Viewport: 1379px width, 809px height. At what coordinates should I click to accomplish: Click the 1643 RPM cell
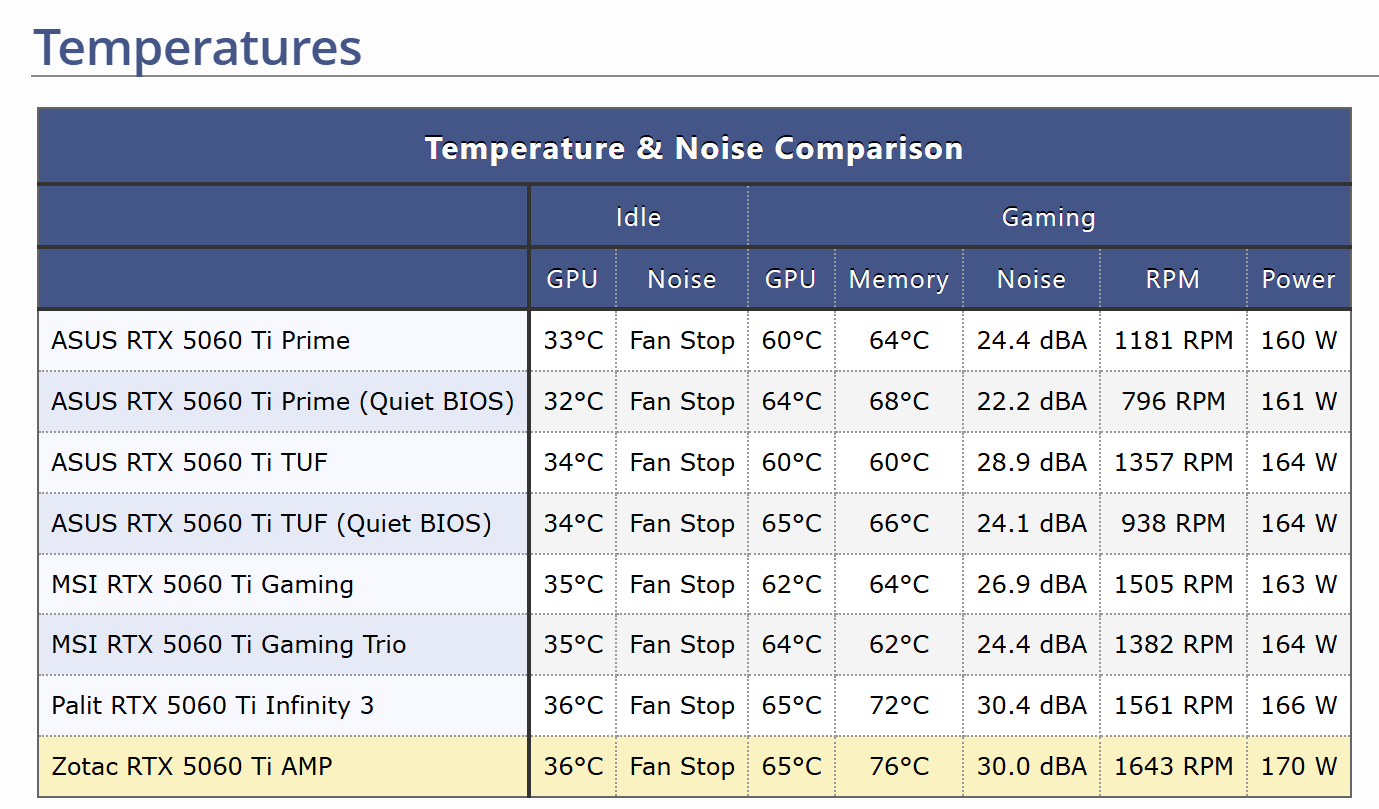1173,767
